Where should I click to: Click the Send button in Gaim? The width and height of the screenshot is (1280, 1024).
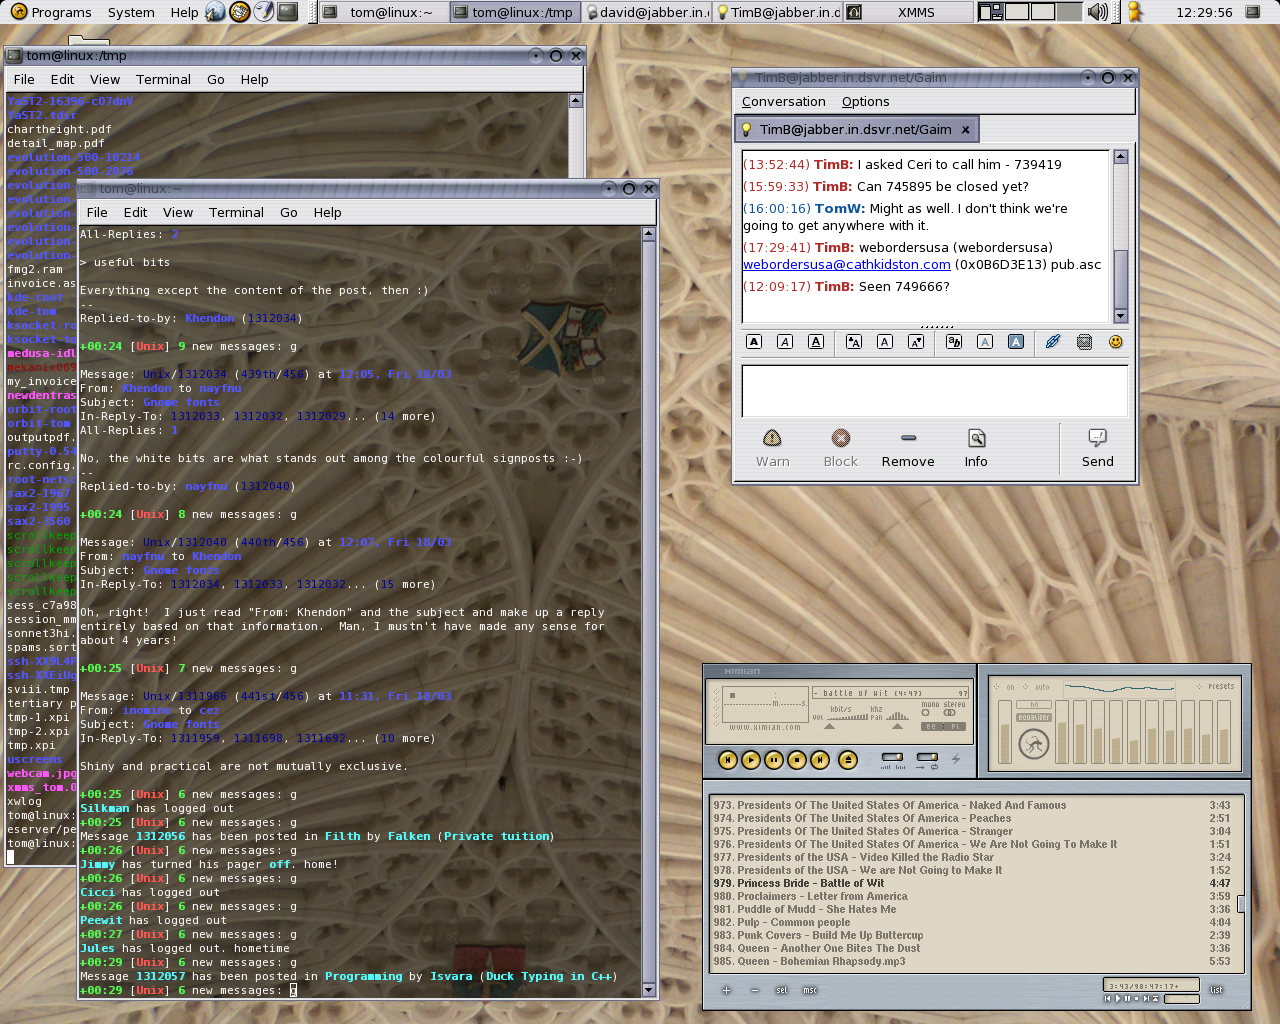pyautogui.click(x=1097, y=447)
